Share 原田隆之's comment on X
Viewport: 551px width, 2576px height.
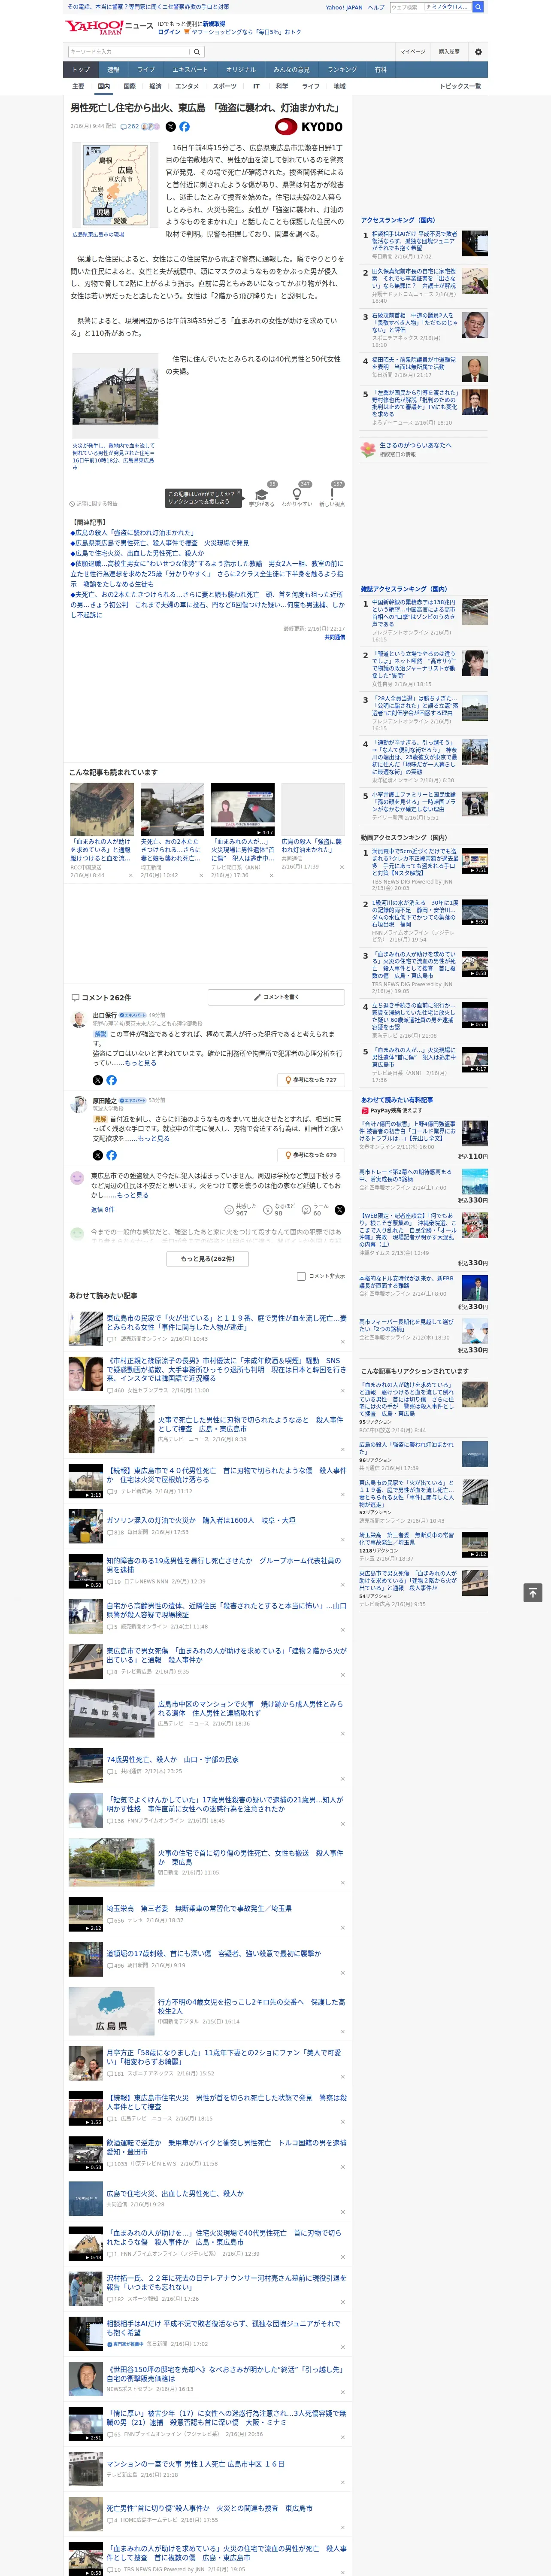97,1155
